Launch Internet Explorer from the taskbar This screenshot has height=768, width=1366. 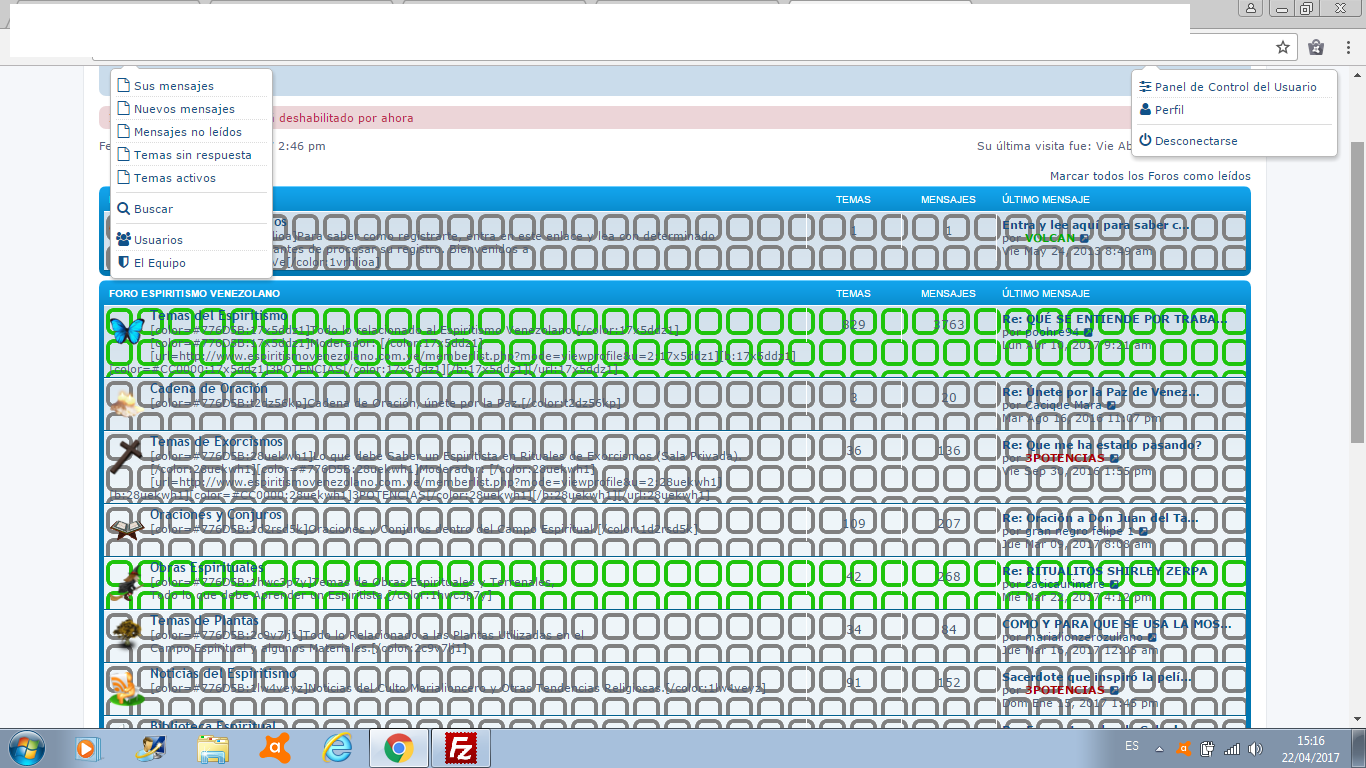pyautogui.click(x=337, y=747)
